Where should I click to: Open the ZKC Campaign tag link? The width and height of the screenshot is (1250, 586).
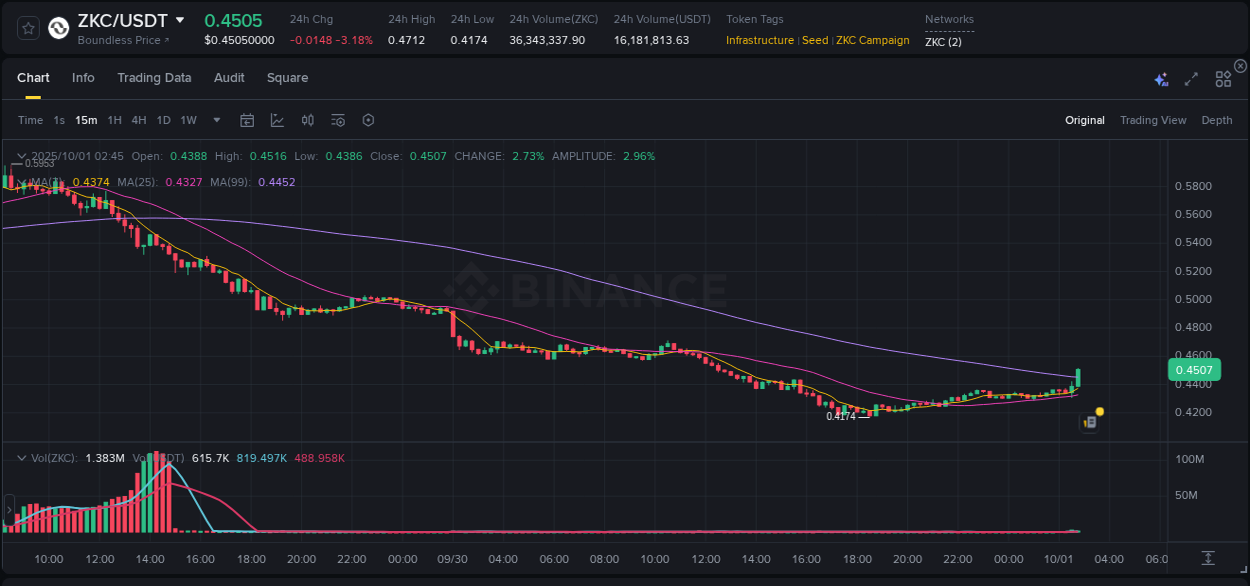[871, 41]
